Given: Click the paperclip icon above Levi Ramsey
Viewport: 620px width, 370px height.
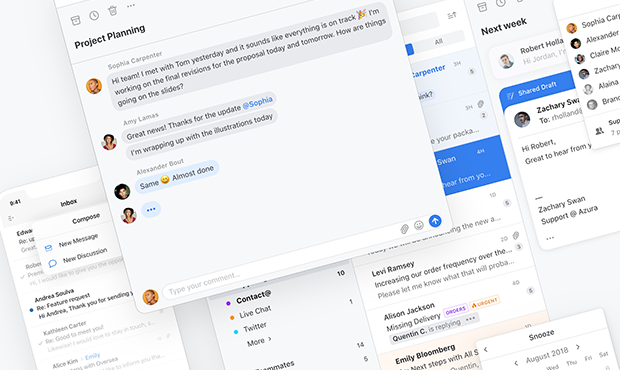Looking at the screenshot, I should tap(516, 236).
